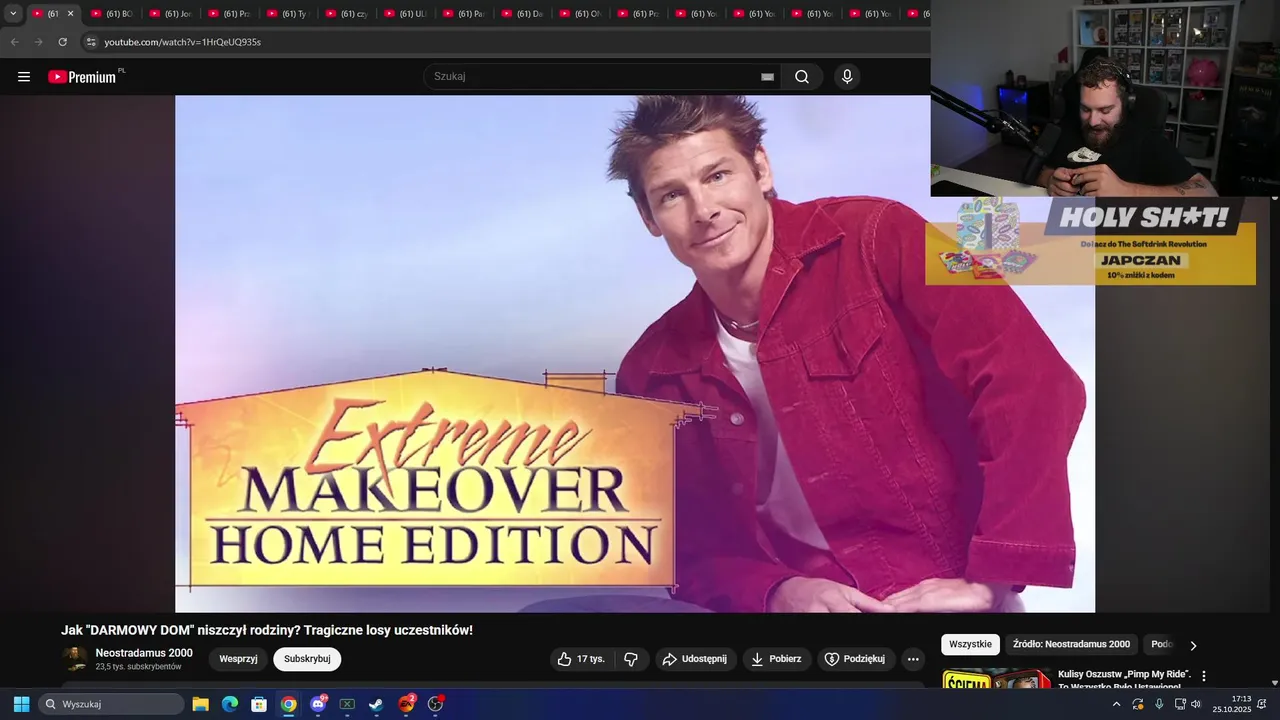
Task: Click the video title about "DARMOWY DOM"
Action: click(x=267, y=630)
